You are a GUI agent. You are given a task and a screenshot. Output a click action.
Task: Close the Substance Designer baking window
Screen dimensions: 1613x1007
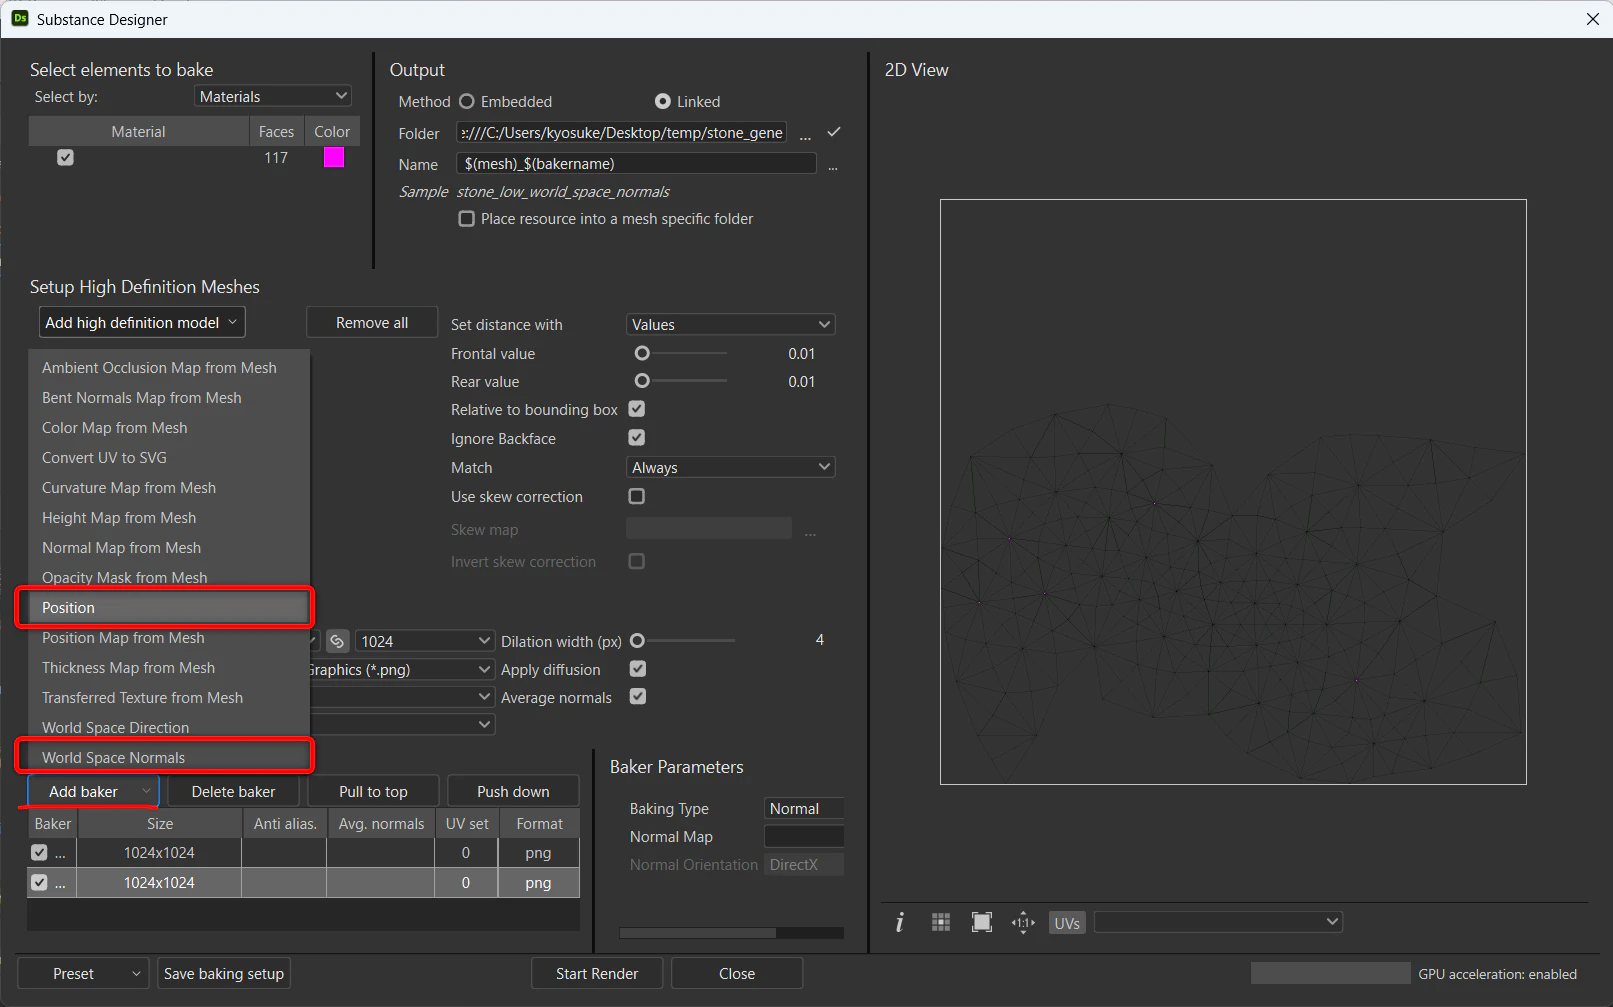(x=1592, y=19)
